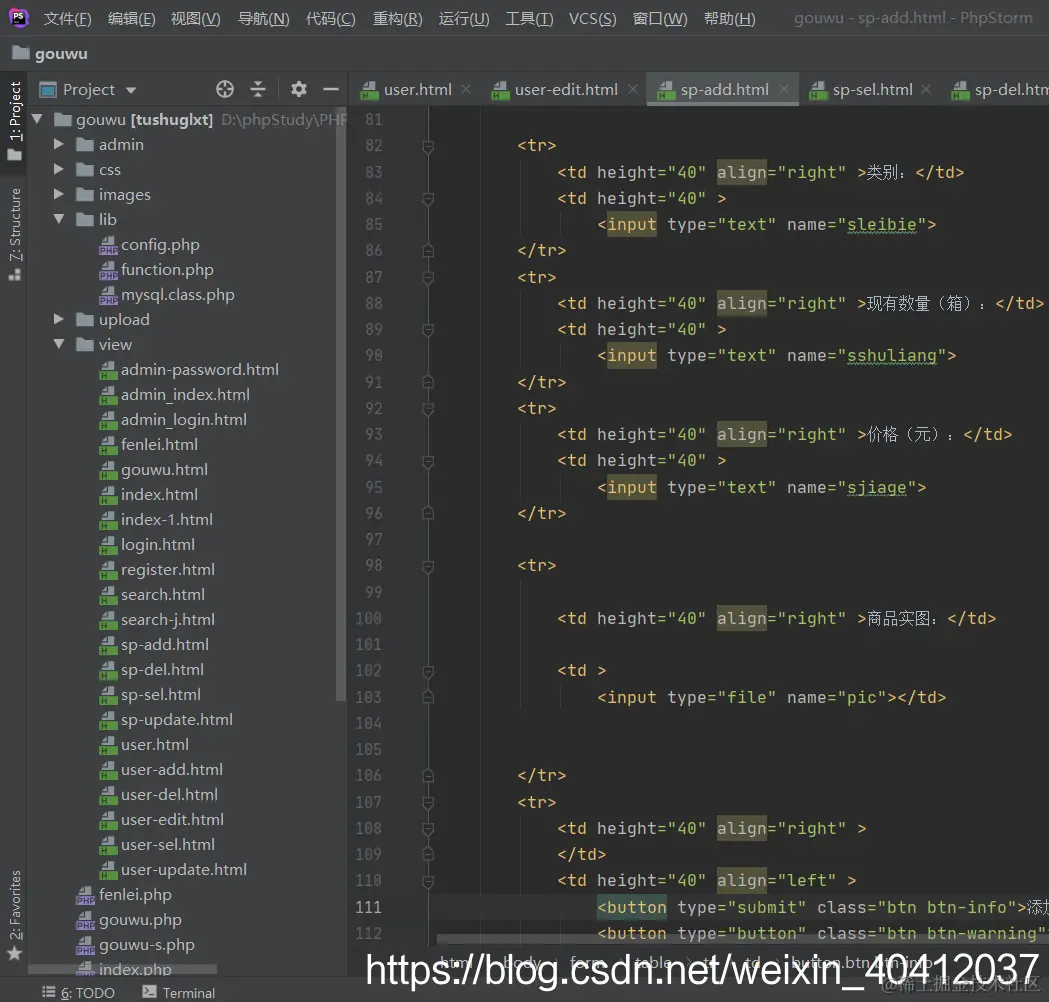The width and height of the screenshot is (1049, 1002).
Task: Click the editor horizontal scrollbar
Action: tap(743, 940)
